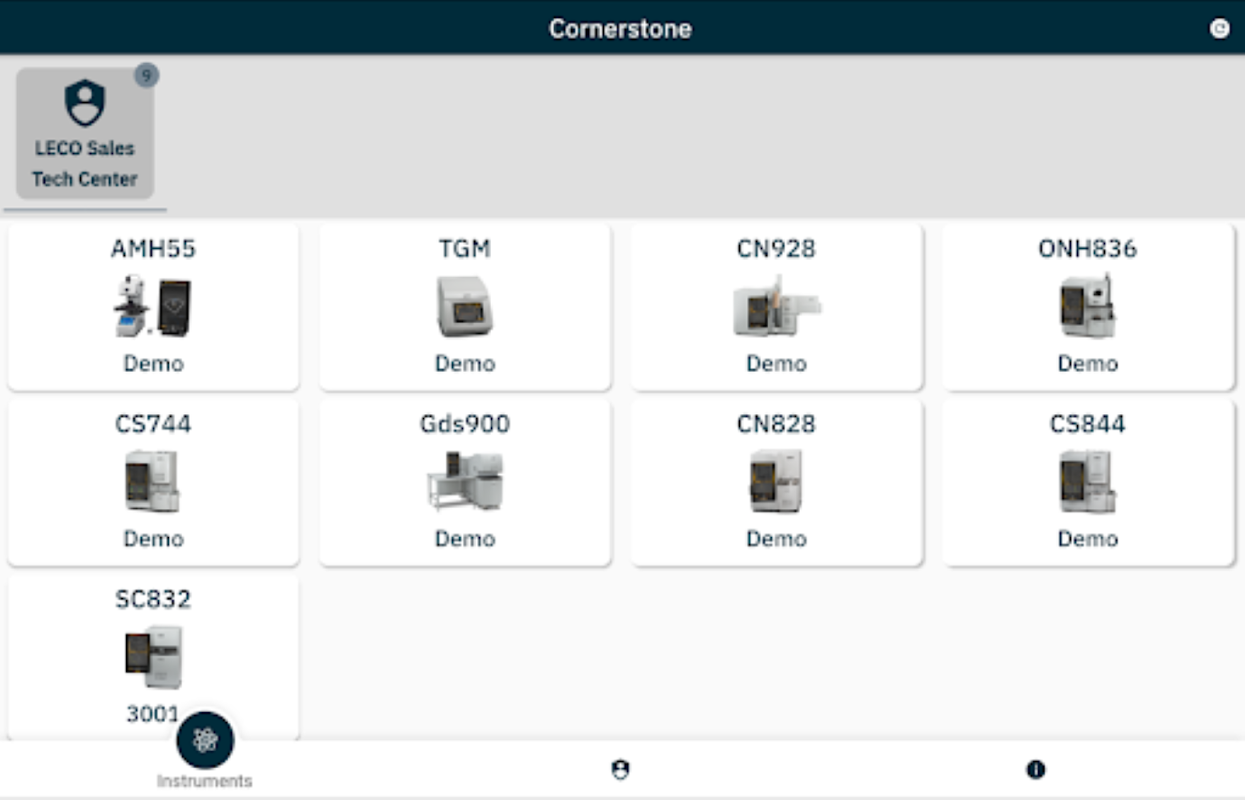Image resolution: width=1245 pixels, height=800 pixels.
Task: Select the Instruments tab label
Action: tap(205, 781)
